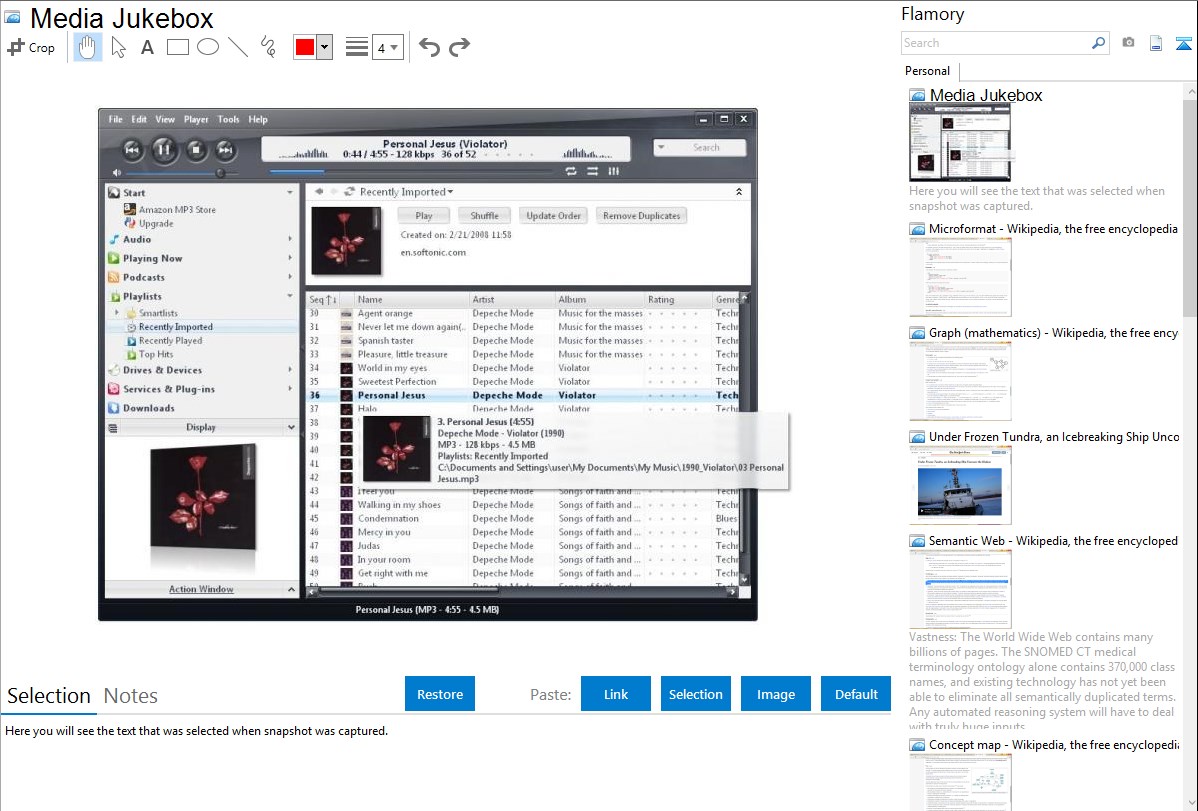
Task: Open the Player menu in Media Jukebox
Action: click(x=196, y=119)
